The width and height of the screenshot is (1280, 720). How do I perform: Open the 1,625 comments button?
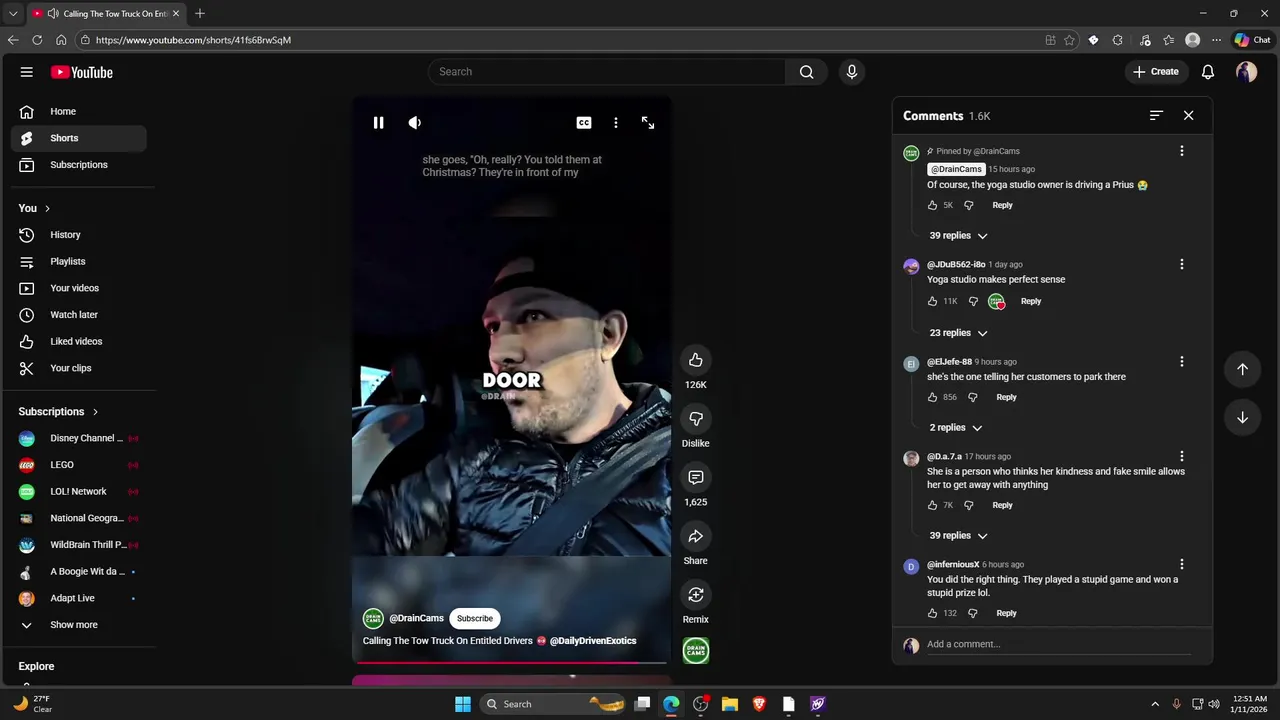[696, 478]
